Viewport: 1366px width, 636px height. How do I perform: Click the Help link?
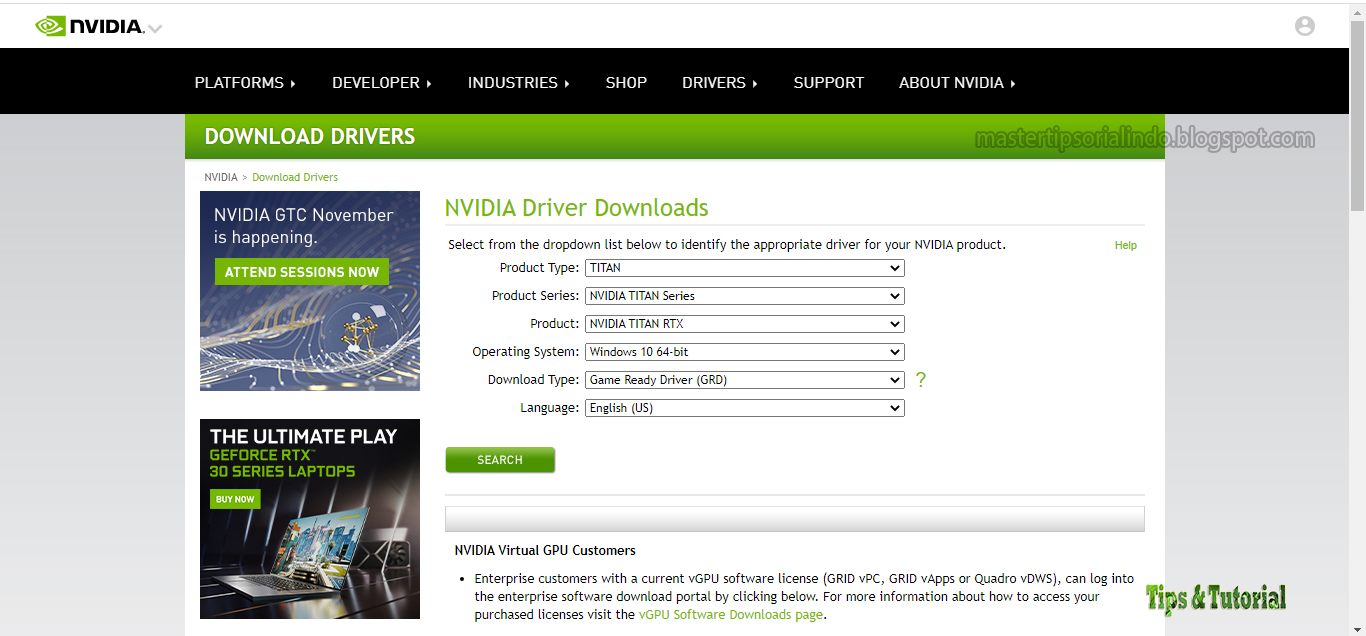click(1126, 245)
